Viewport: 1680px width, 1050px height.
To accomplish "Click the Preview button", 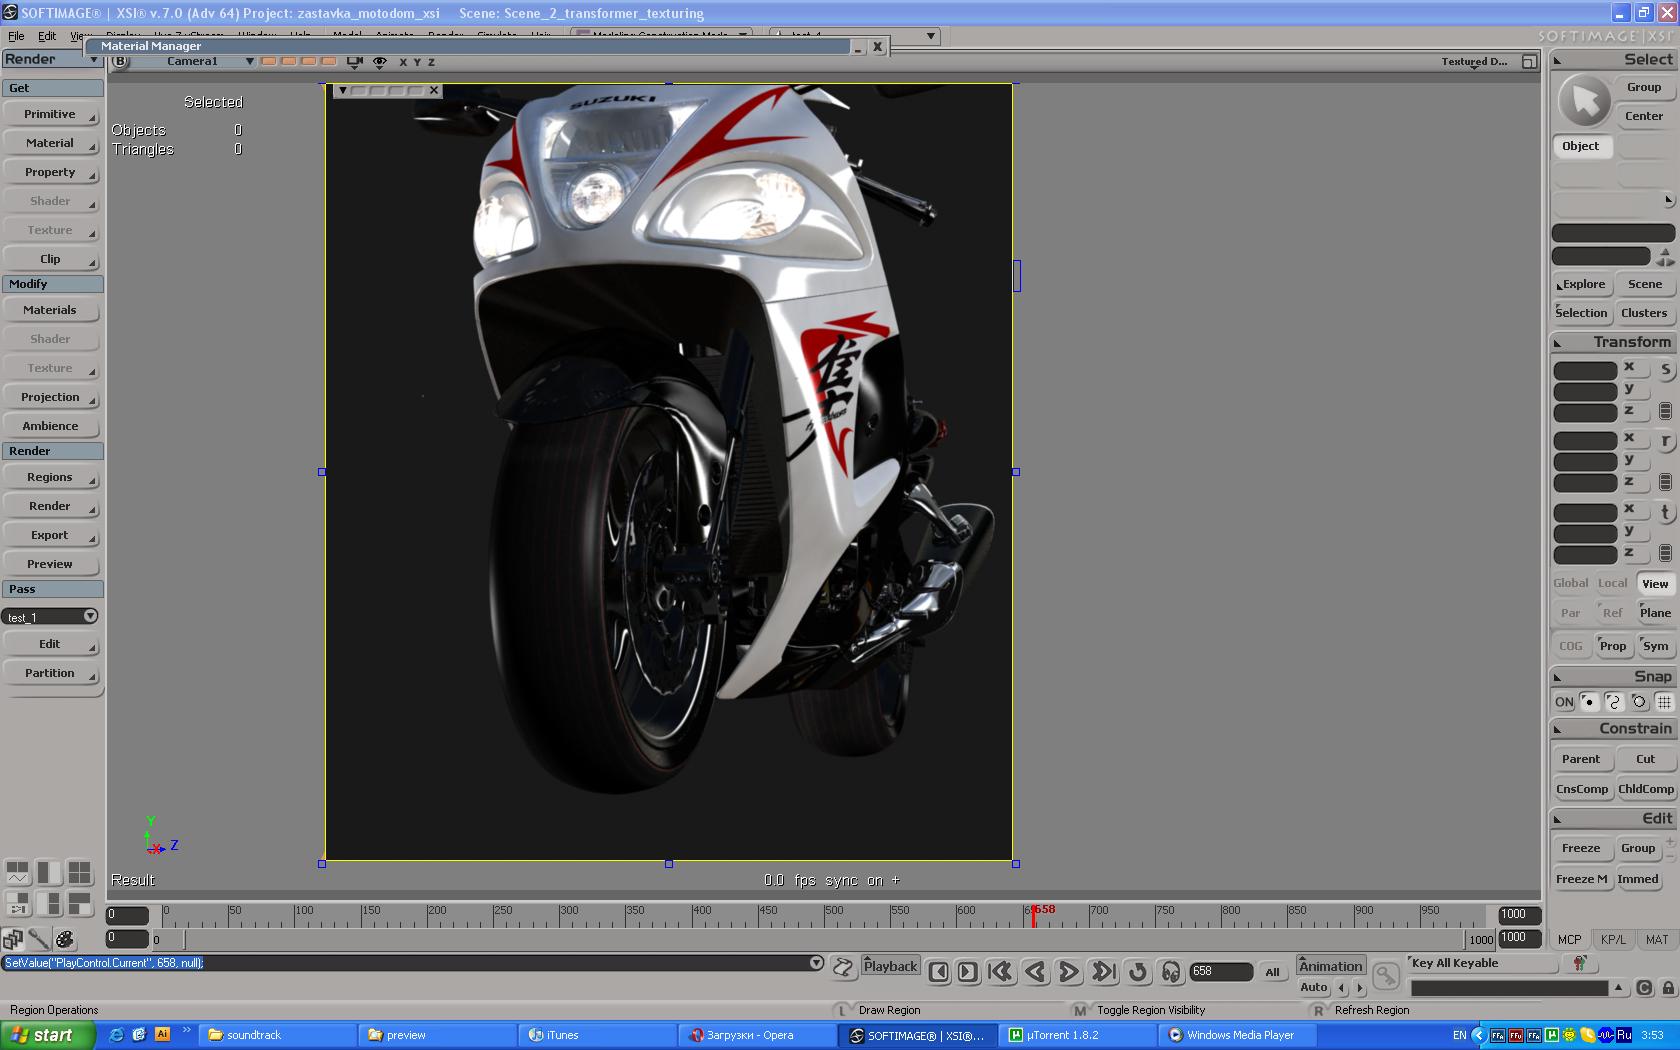I will coord(50,564).
